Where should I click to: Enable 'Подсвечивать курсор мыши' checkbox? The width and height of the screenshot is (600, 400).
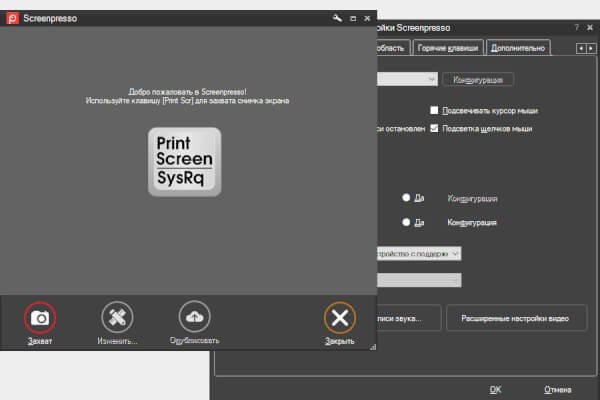pyautogui.click(x=434, y=110)
